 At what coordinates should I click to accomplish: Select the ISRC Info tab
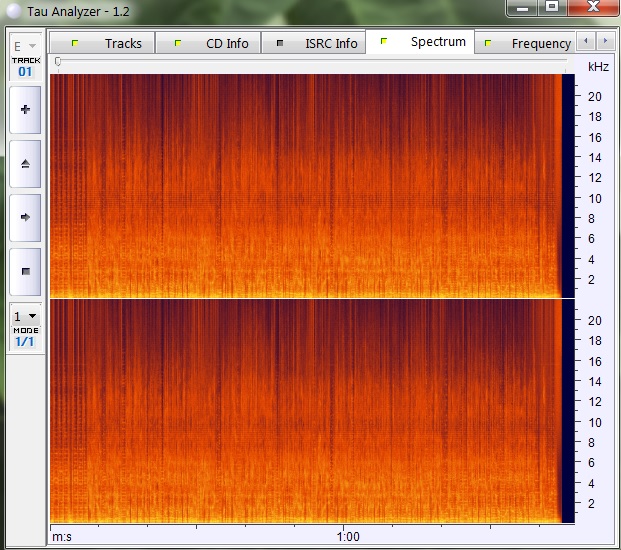pyautogui.click(x=319, y=43)
